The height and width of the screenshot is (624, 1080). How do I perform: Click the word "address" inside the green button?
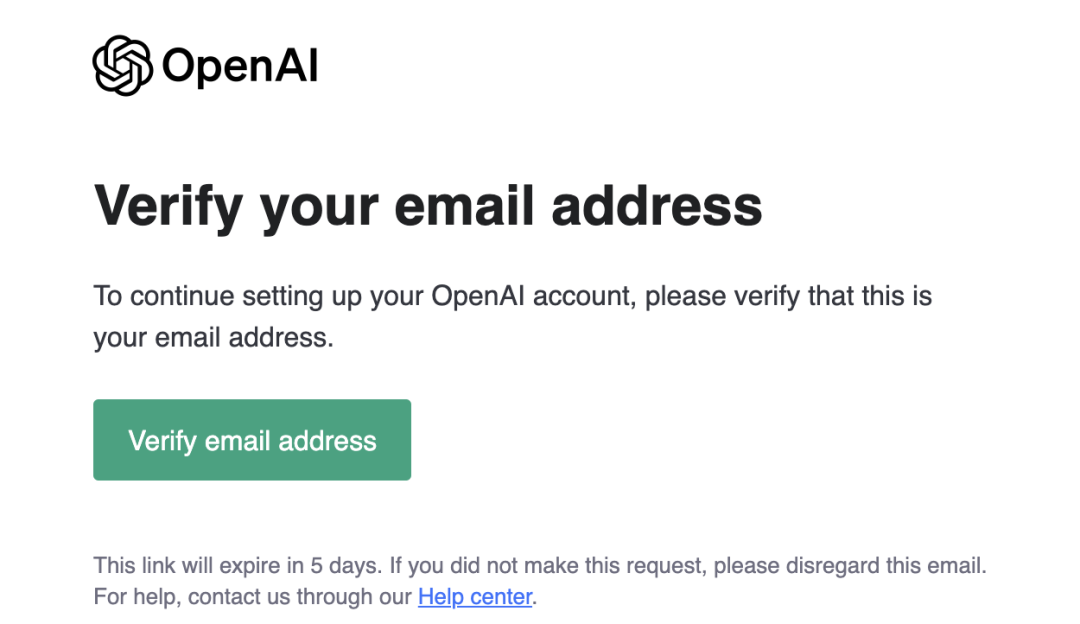coord(328,441)
